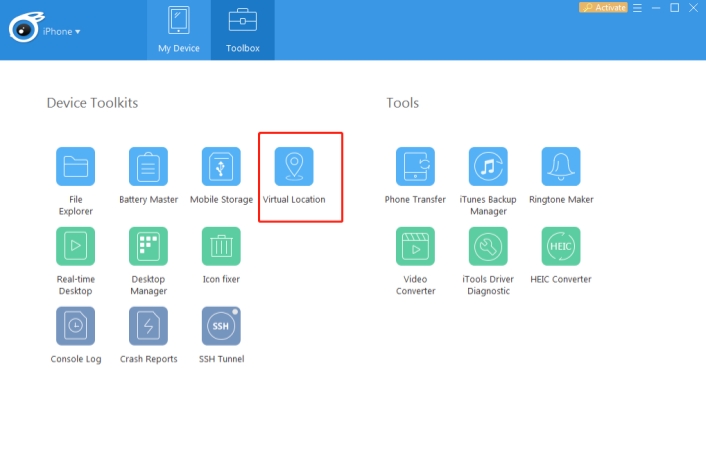706x450 pixels.
Task: Run the Icon fixer tool
Action: [x=221, y=246]
